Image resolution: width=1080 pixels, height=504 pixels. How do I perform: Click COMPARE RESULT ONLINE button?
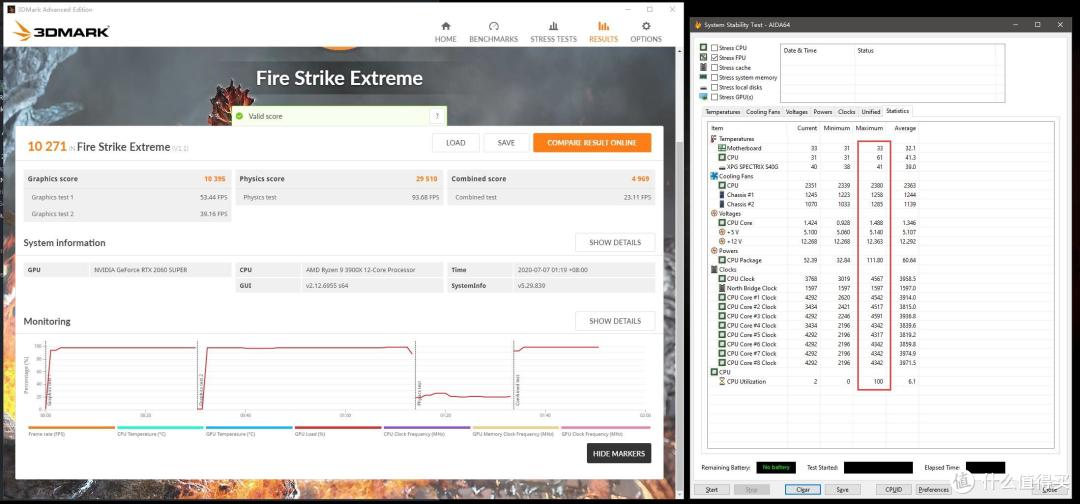pos(592,143)
